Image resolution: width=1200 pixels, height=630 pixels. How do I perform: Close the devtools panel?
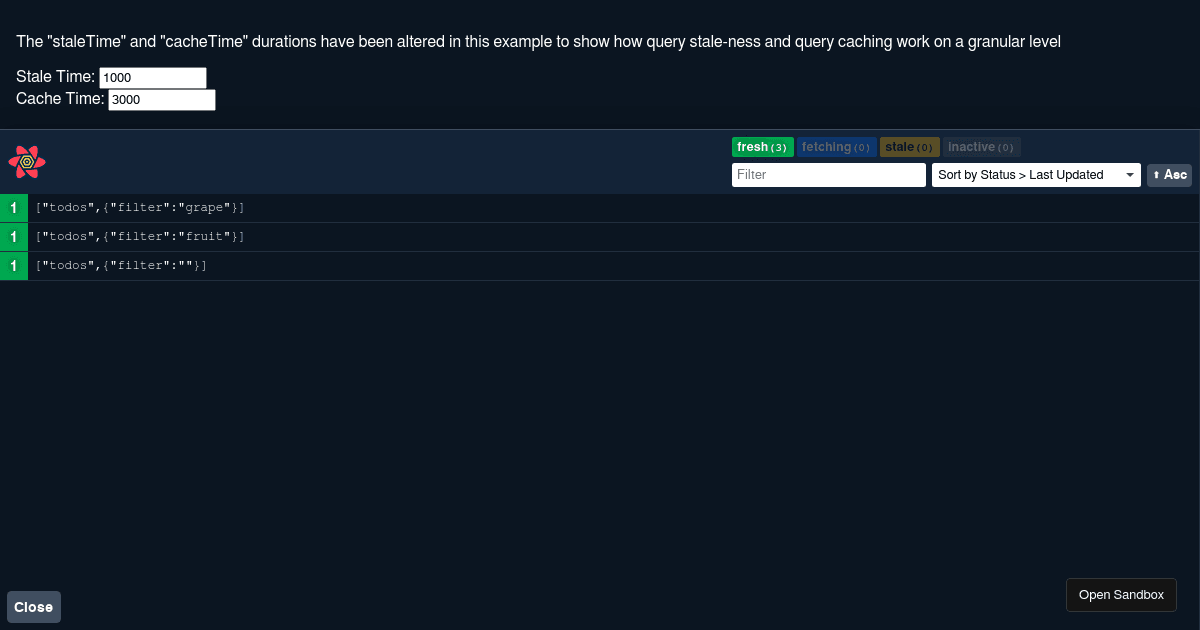34,607
